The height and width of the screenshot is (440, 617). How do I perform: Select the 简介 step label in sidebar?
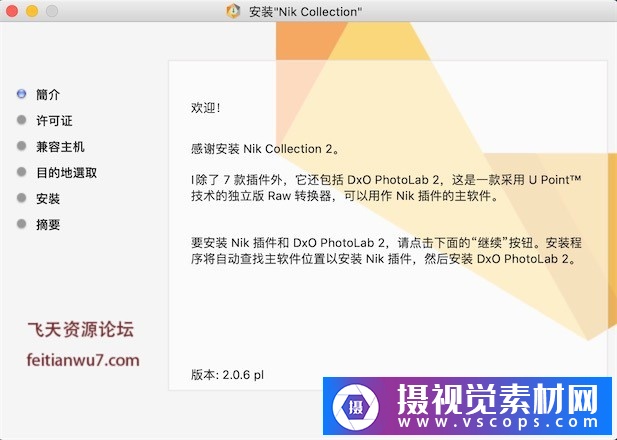point(48,94)
